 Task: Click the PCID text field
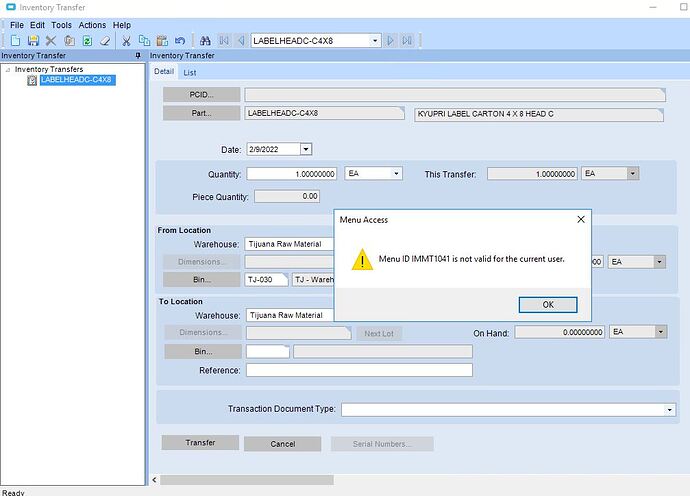[x=455, y=95]
